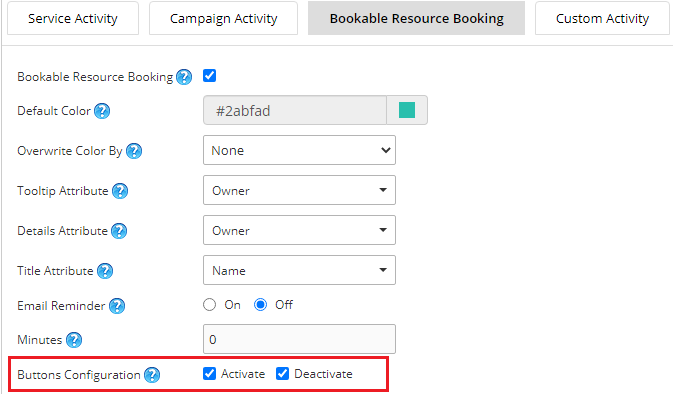The height and width of the screenshot is (394, 673).
Task: Click the Default Color help icon
Action: pyautogui.click(x=102, y=111)
